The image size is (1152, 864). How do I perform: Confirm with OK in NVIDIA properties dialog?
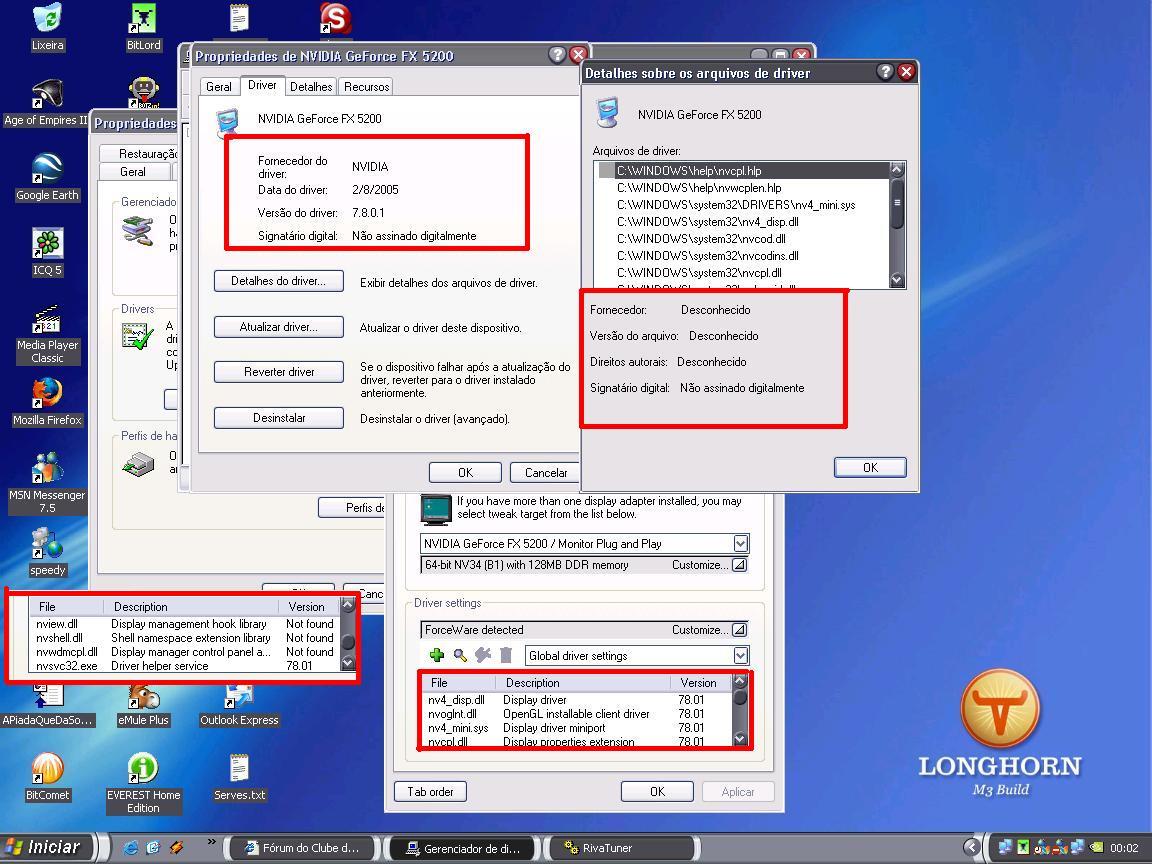465,472
